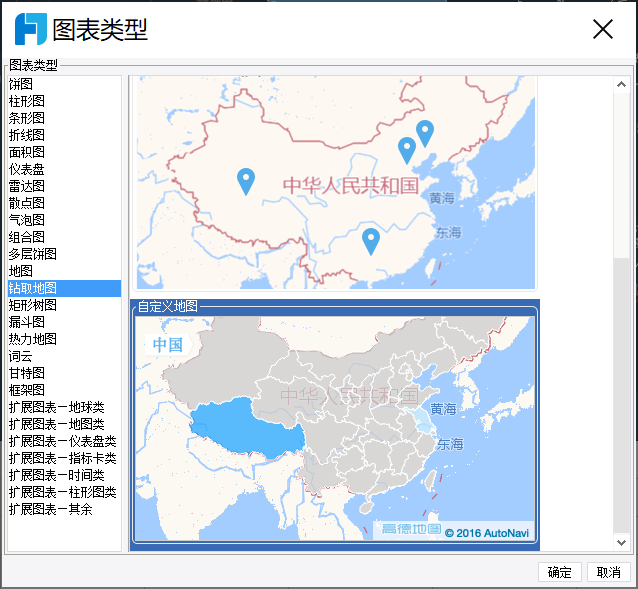Viewport: 638px width, 589px height.
Task: Choose 热力地图 from the list
Action: (x=64, y=339)
